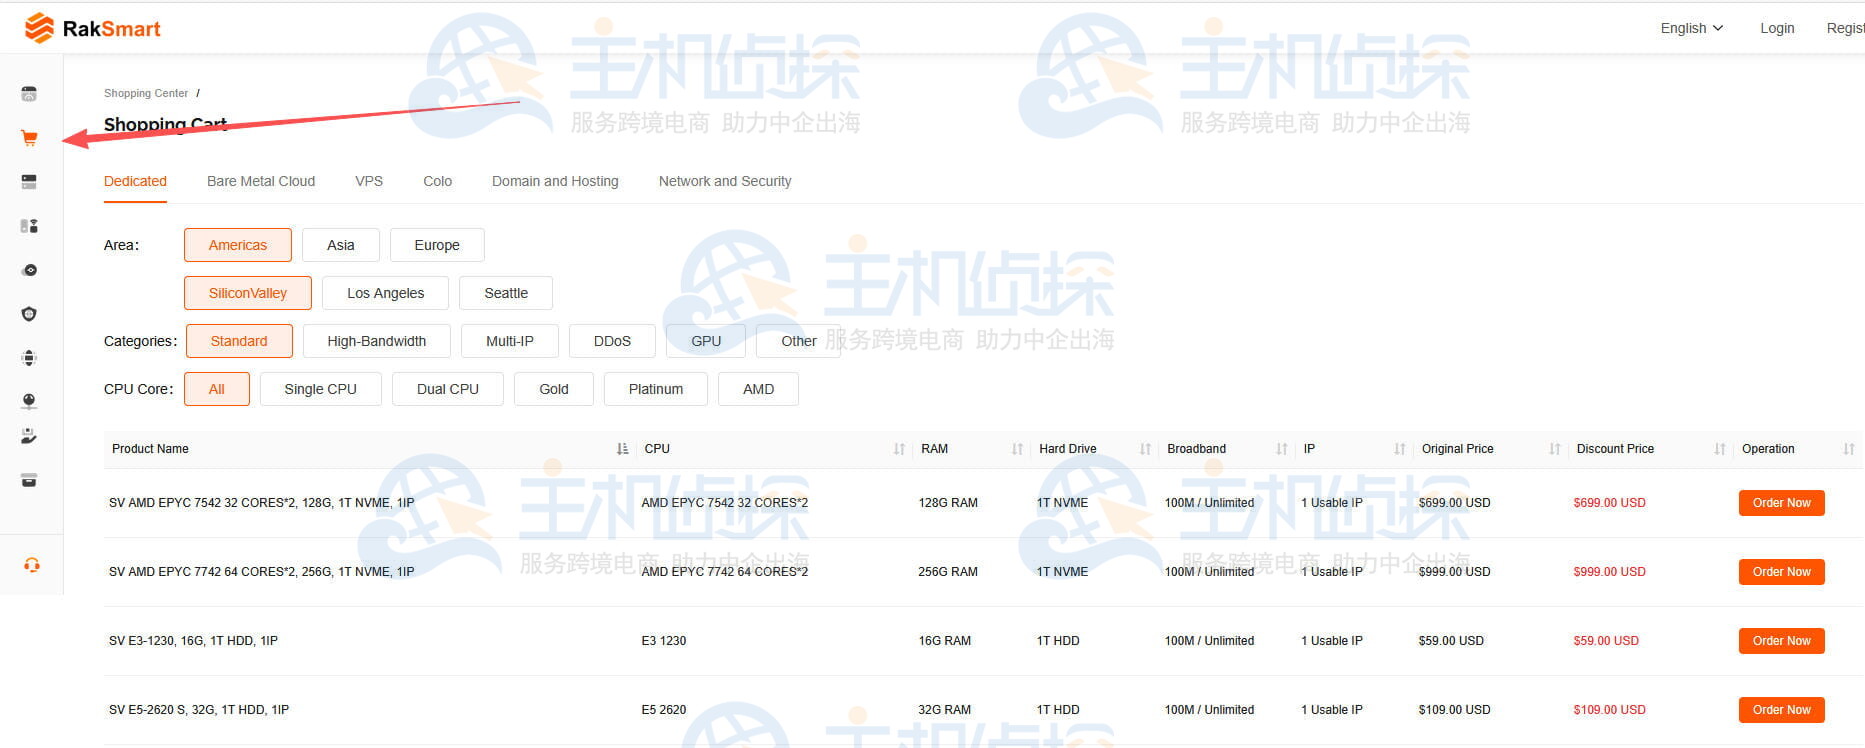Viewport: 1865px width, 748px height.
Task: Open the wireless device sidebar icon
Action: coord(29,226)
